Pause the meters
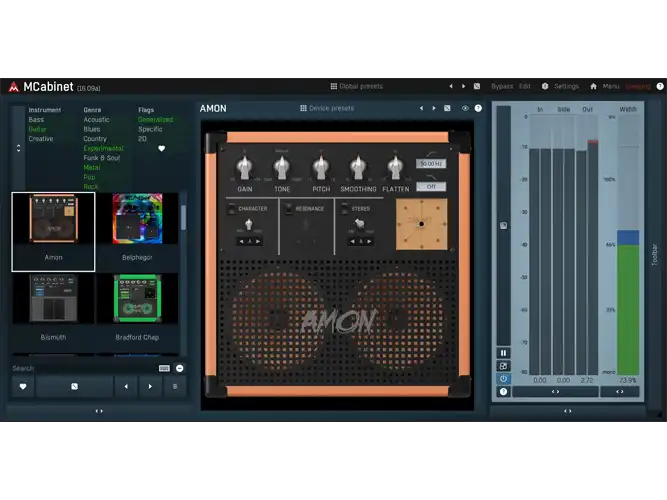Screen dimensions: 667x500 point(503,353)
